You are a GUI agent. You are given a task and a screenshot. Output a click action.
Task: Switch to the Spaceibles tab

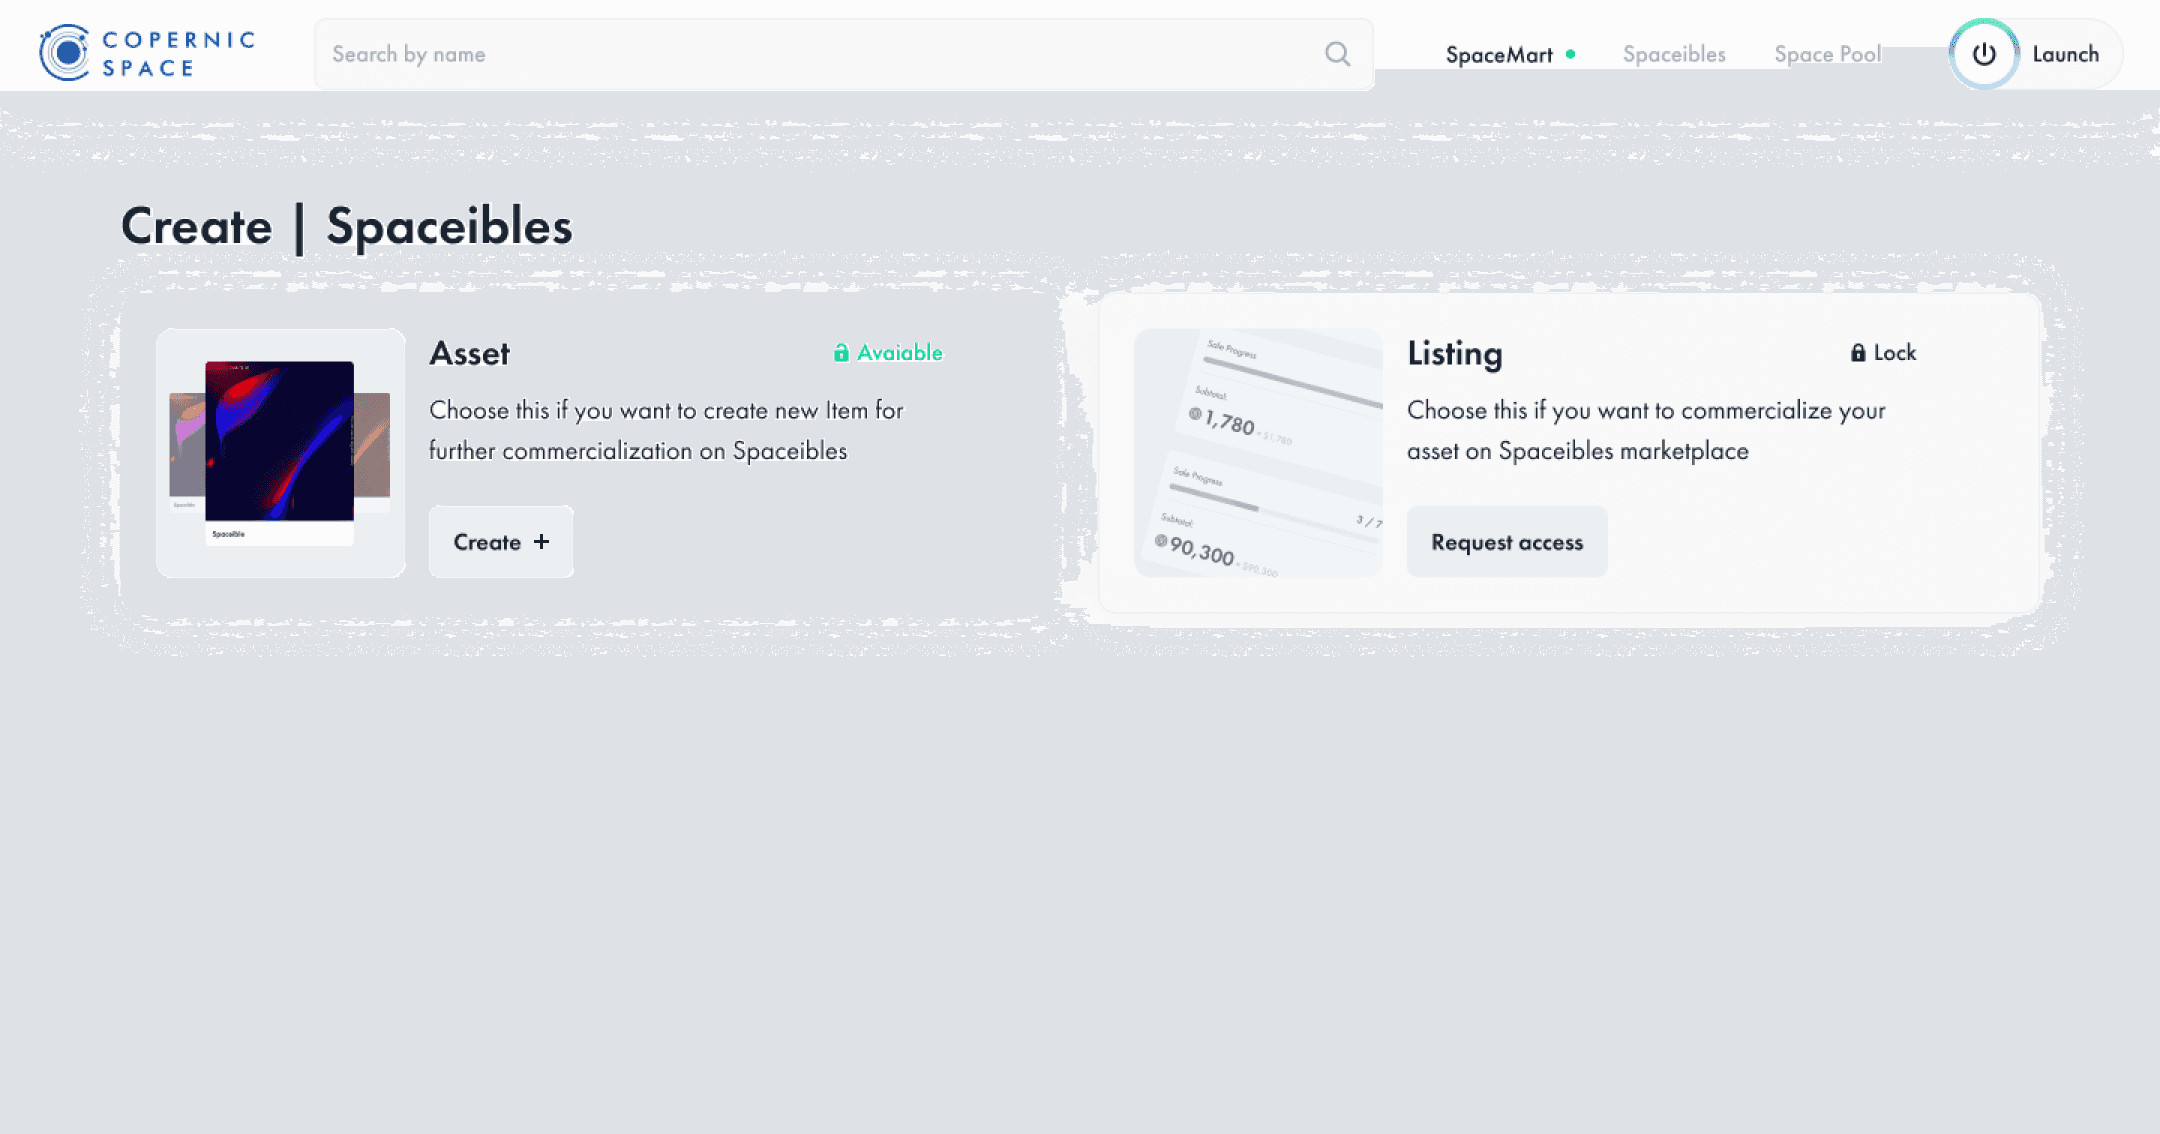tap(1673, 54)
